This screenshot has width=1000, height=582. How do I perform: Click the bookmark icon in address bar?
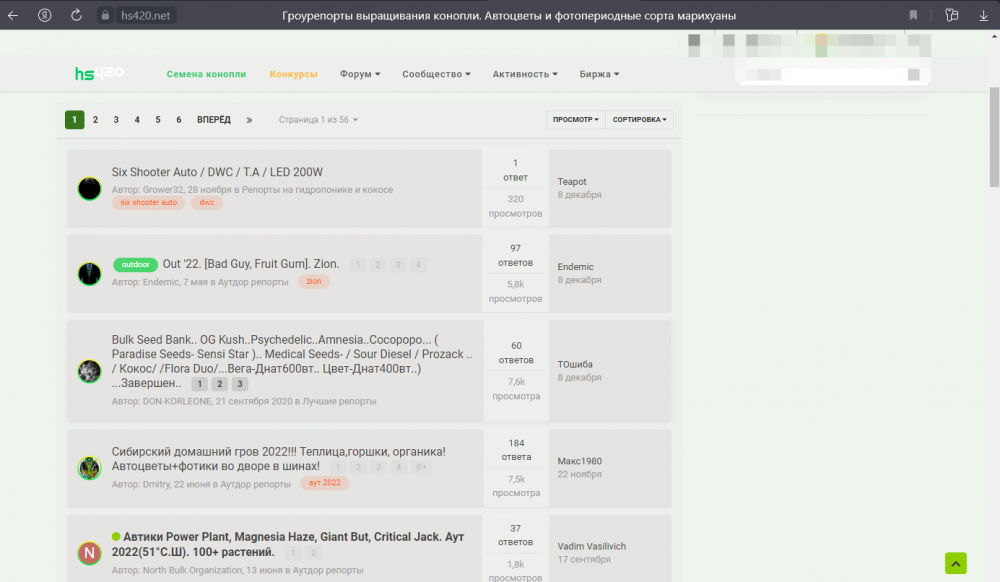[913, 15]
